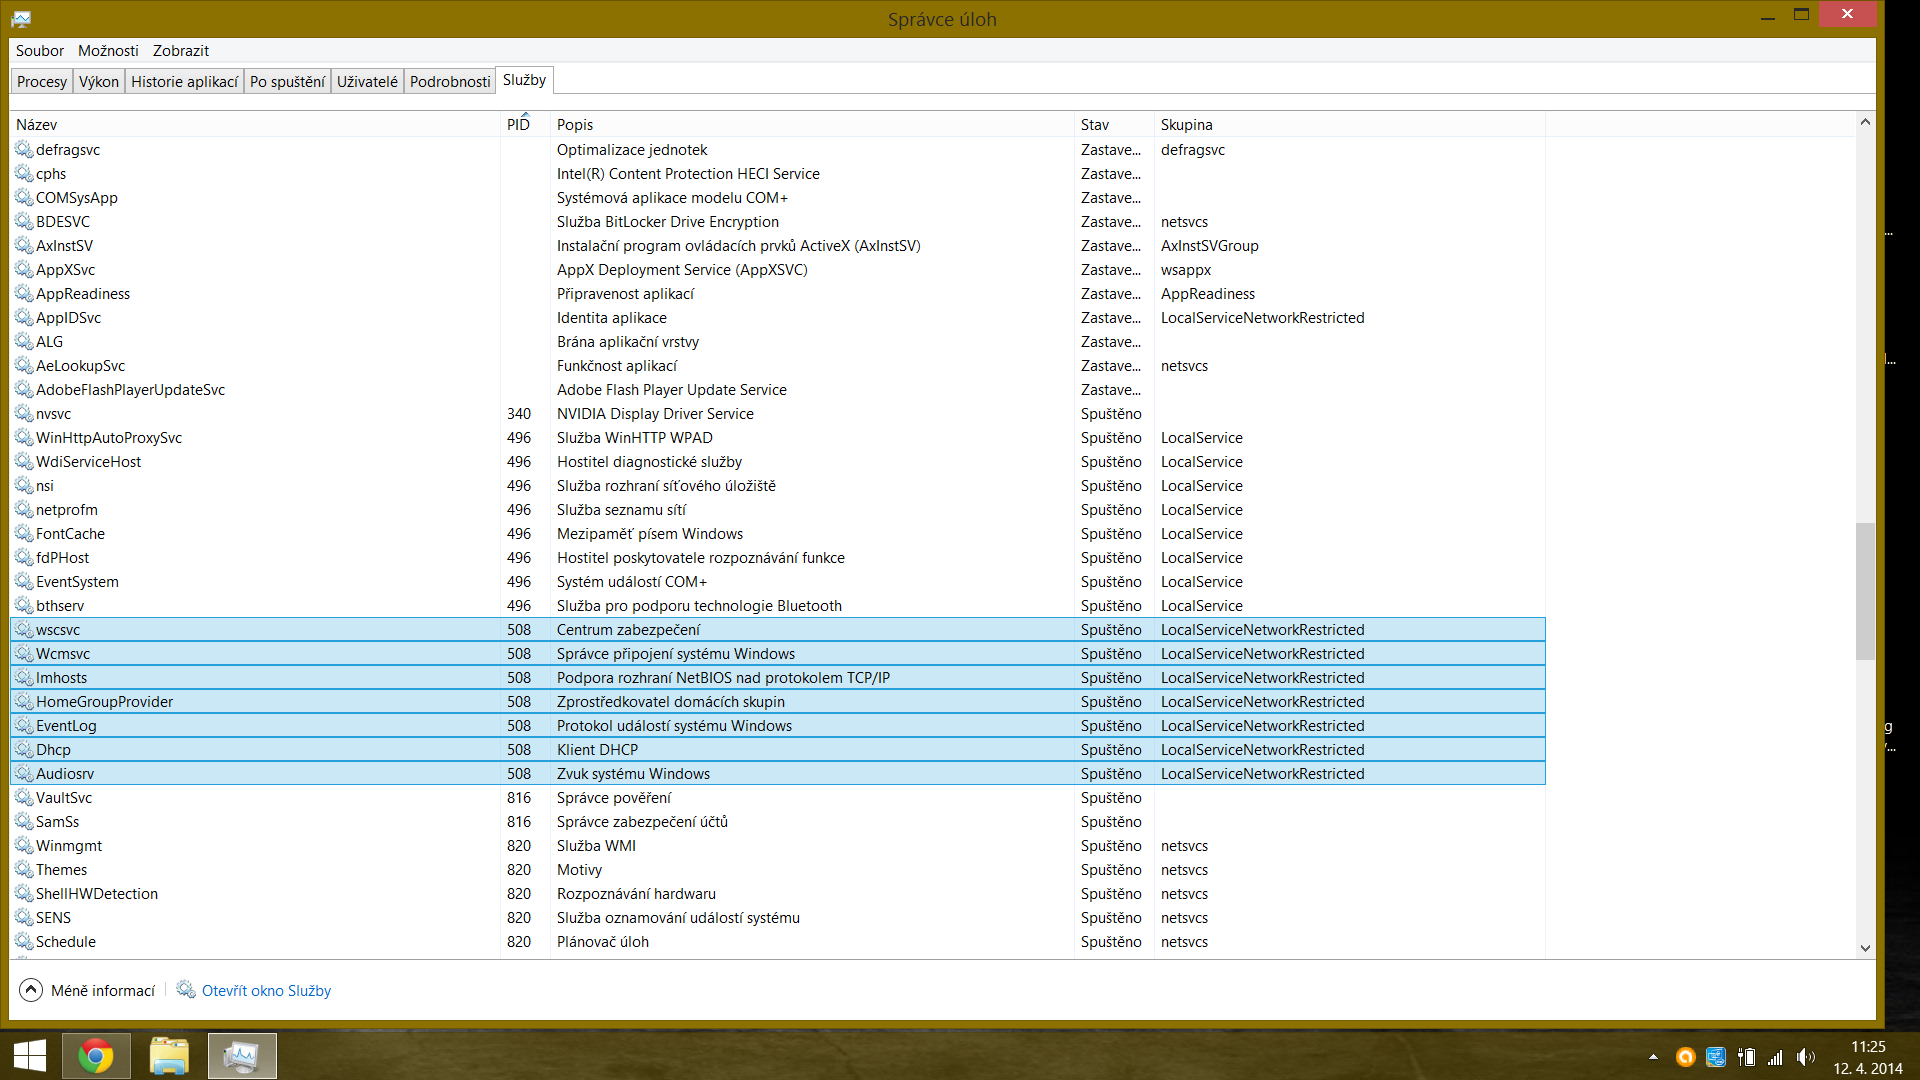Image resolution: width=1920 pixels, height=1080 pixels.
Task: Select the ShellHWDetection service name
Action: coord(97,893)
